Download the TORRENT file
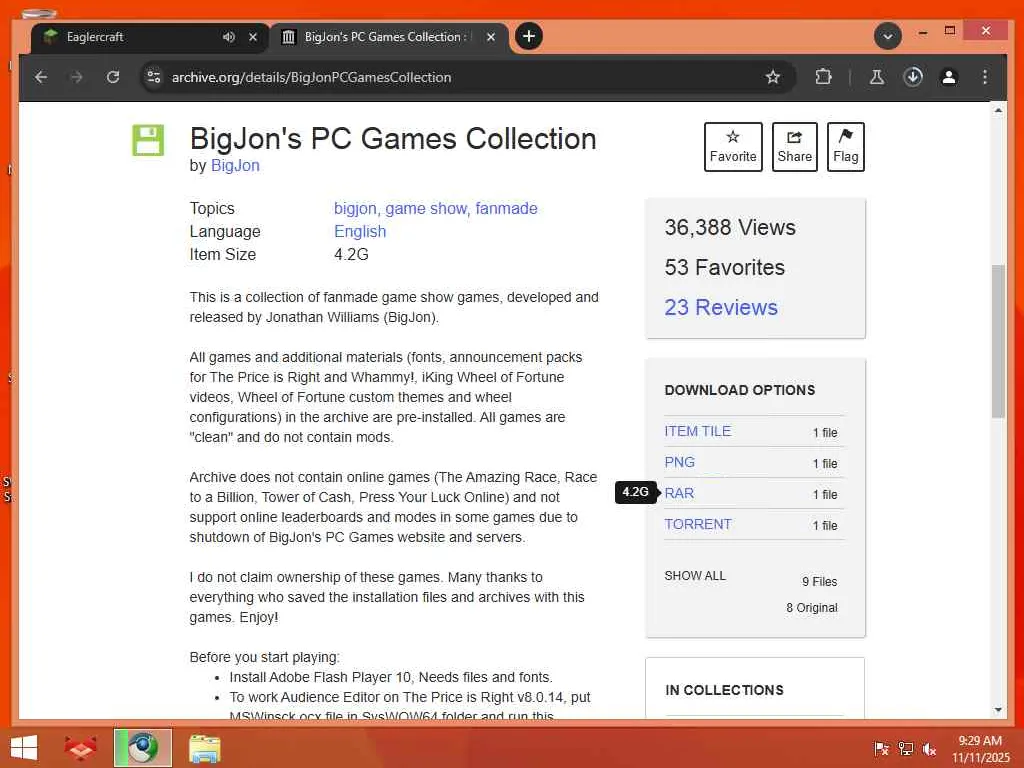Viewport: 1024px width, 768px height. pos(697,524)
